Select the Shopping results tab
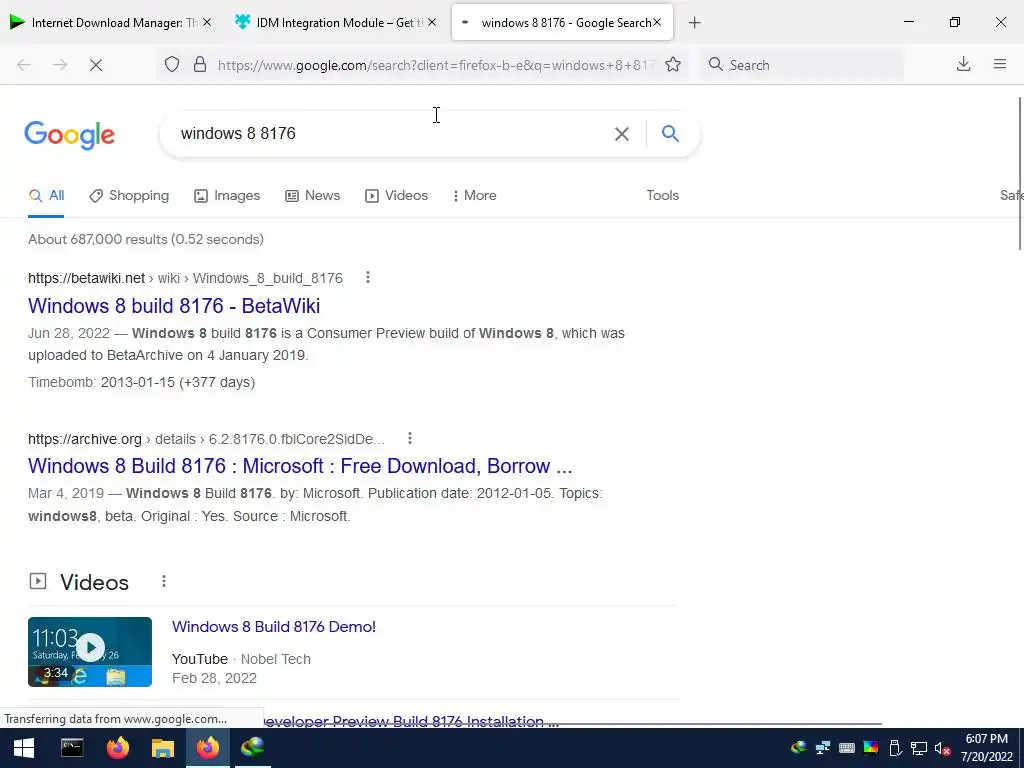 click(129, 195)
